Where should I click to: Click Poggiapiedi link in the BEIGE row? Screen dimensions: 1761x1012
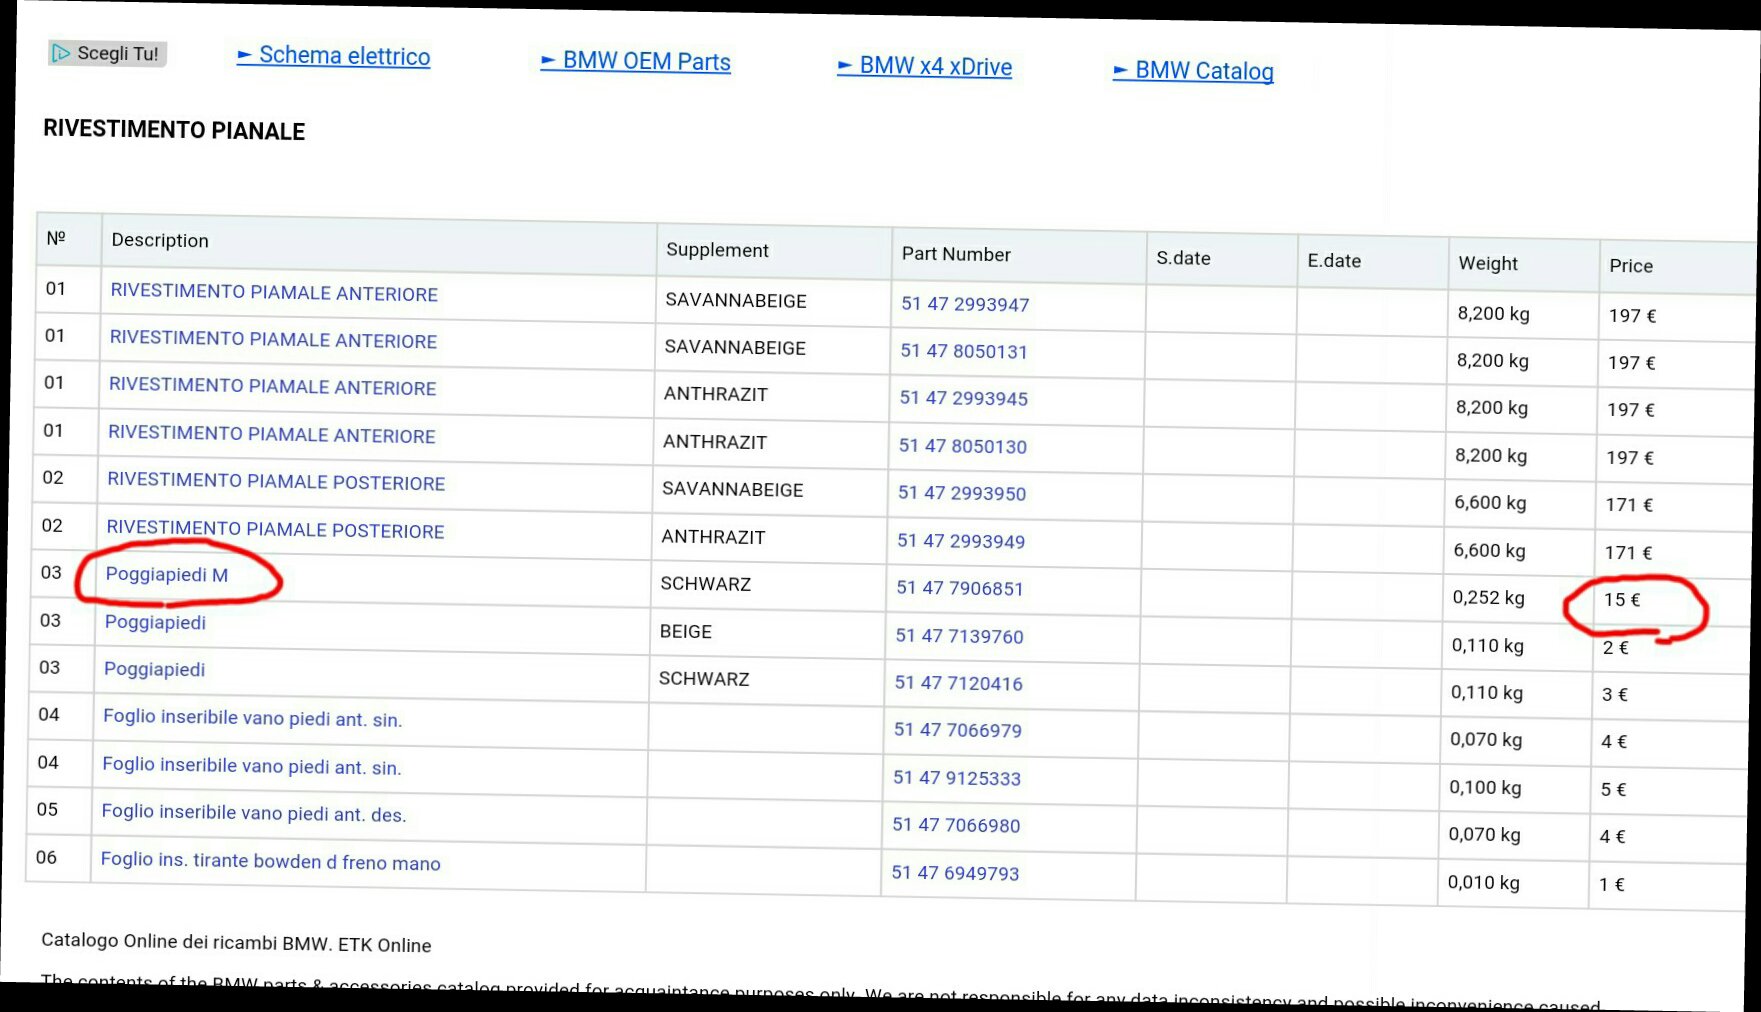tap(155, 622)
